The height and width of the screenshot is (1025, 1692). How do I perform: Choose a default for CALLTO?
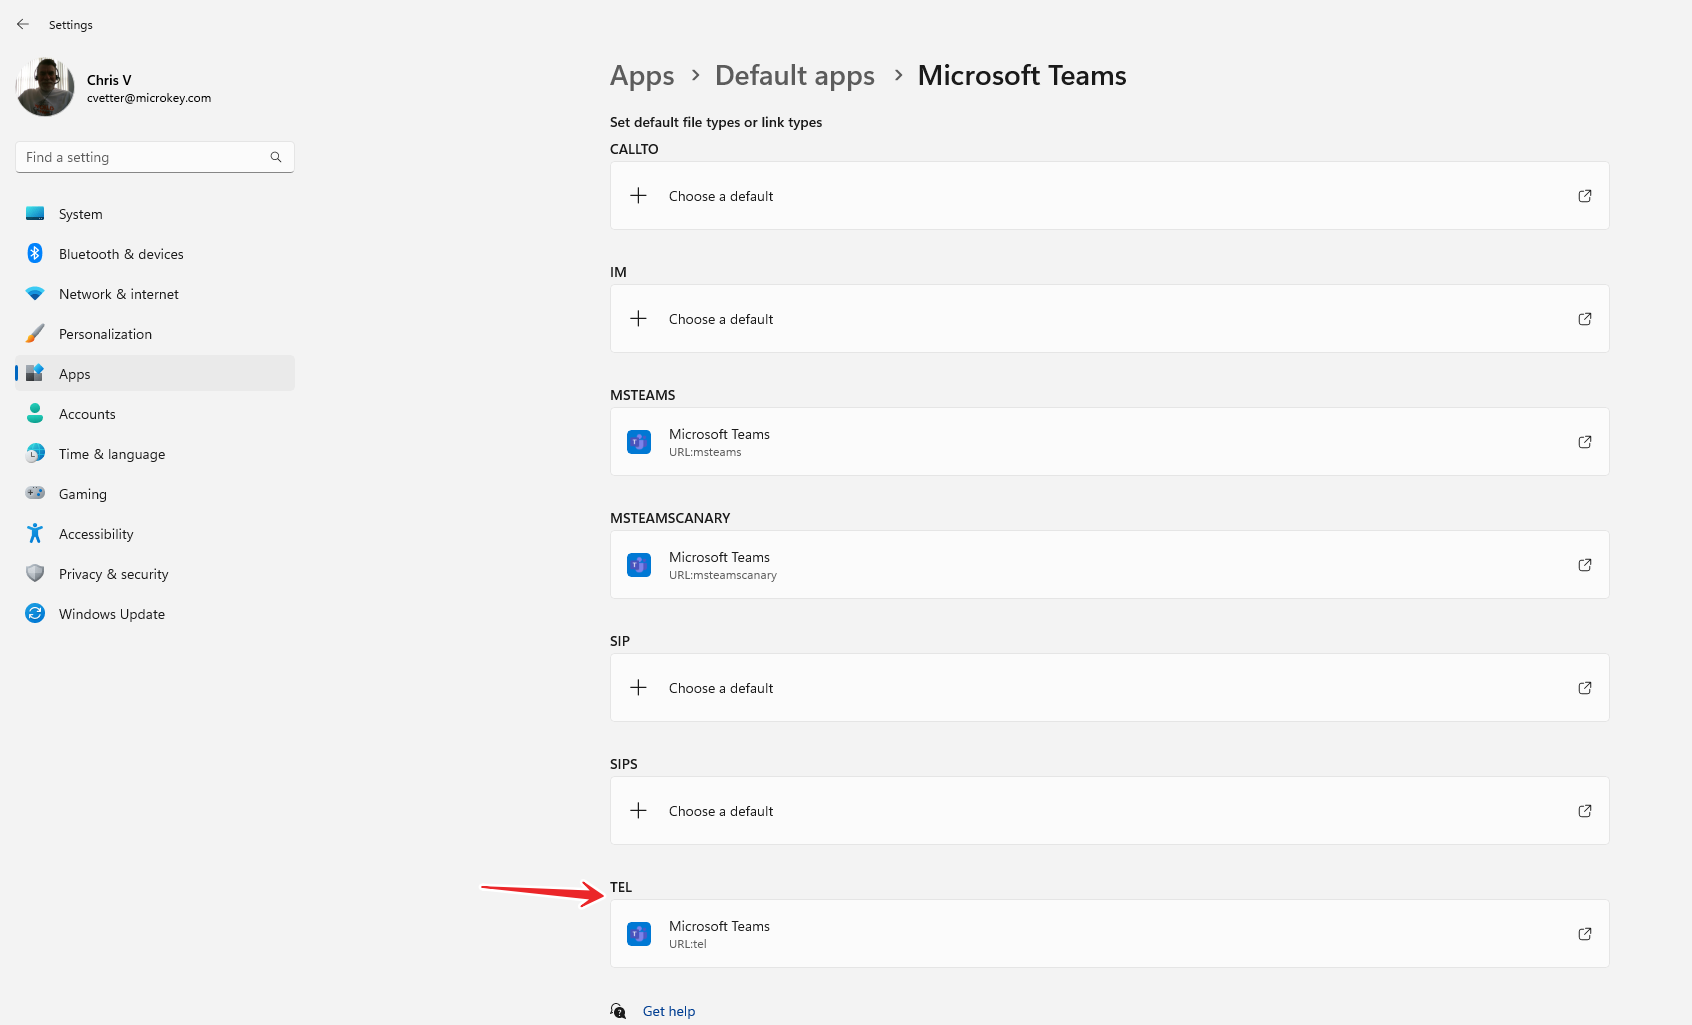(x=1110, y=196)
